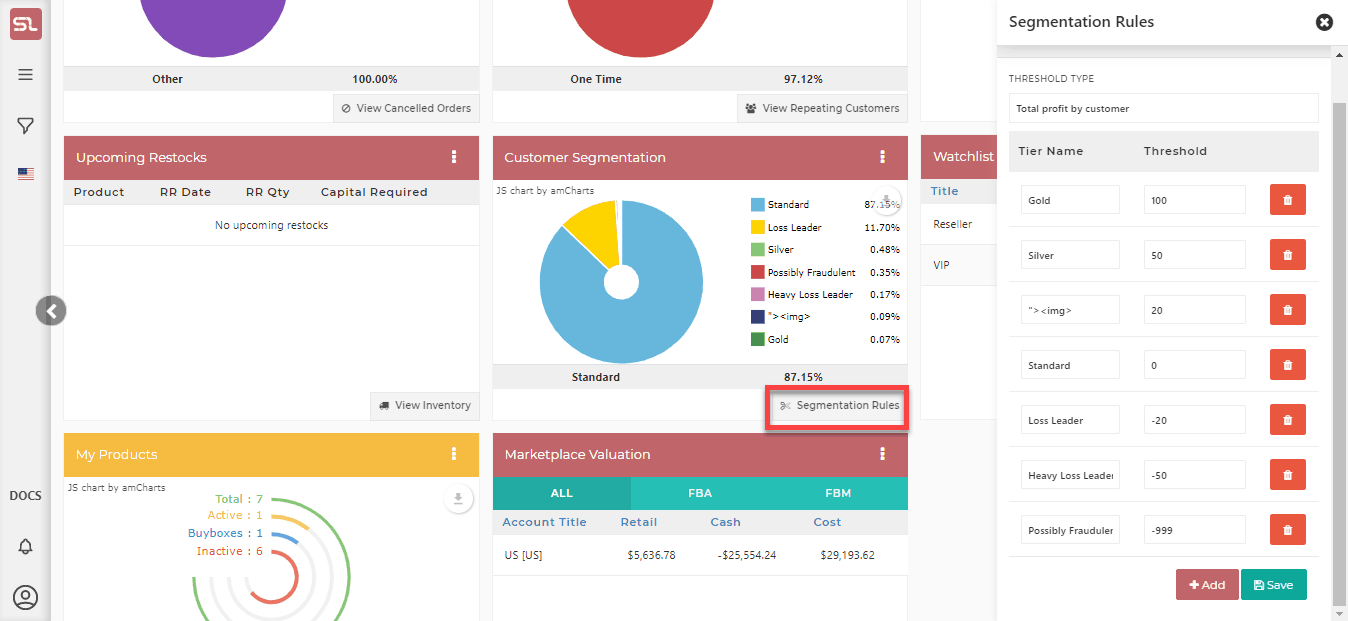Screen dimensions: 1348x621
Task: Delete the "><img> tier row
Action: point(1288,310)
